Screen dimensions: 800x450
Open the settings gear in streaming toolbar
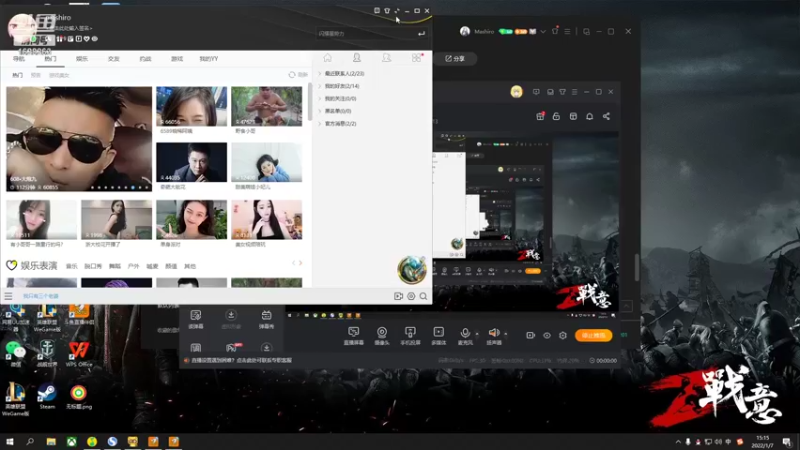click(563, 335)
